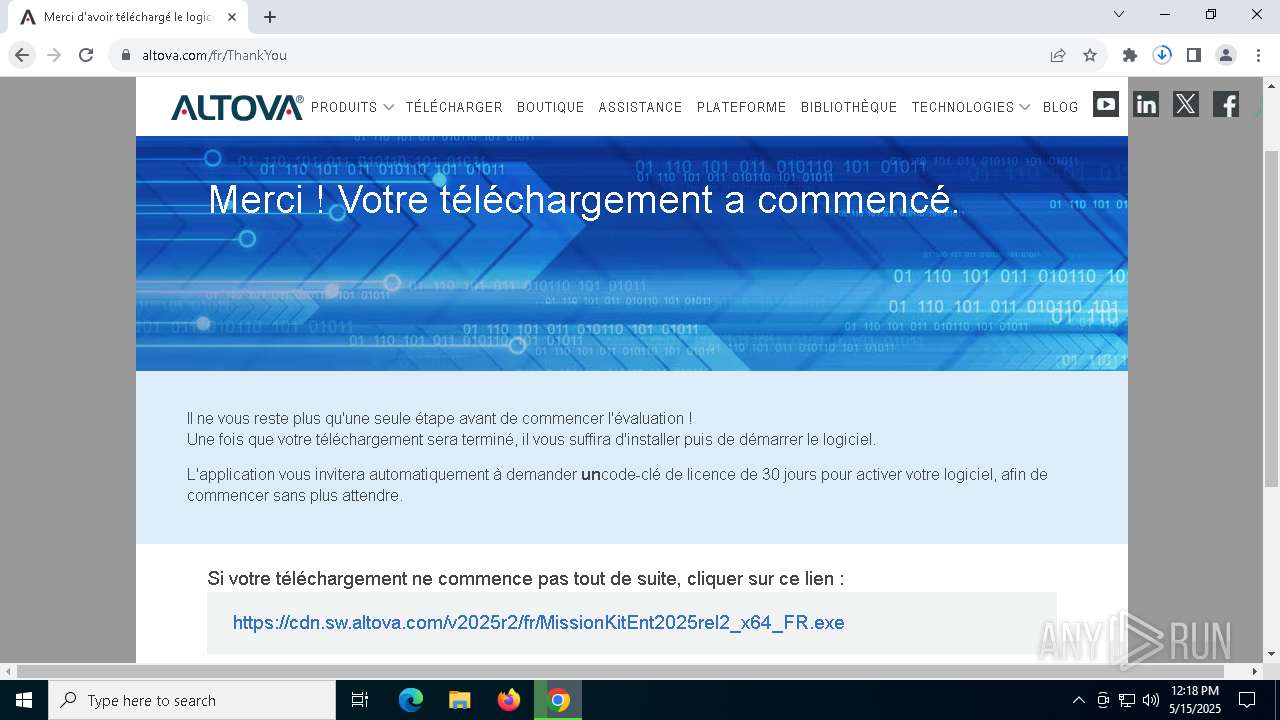1280x720 pixels.
Task: Open TÉLÉCHARGER nav item
Action: coord(454,107)
